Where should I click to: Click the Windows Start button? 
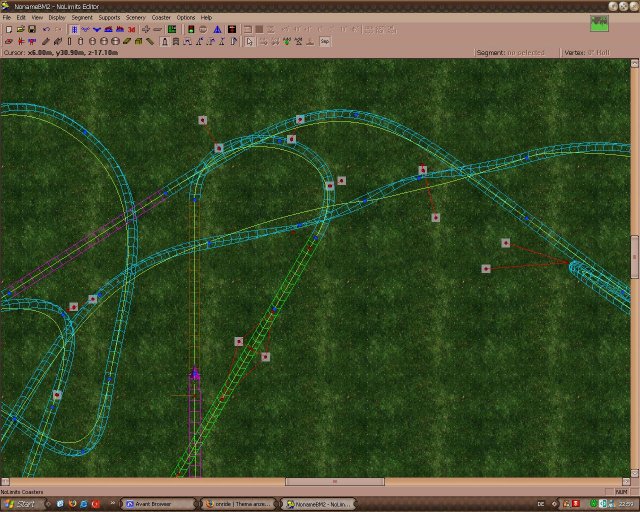(x=20, y=504)
